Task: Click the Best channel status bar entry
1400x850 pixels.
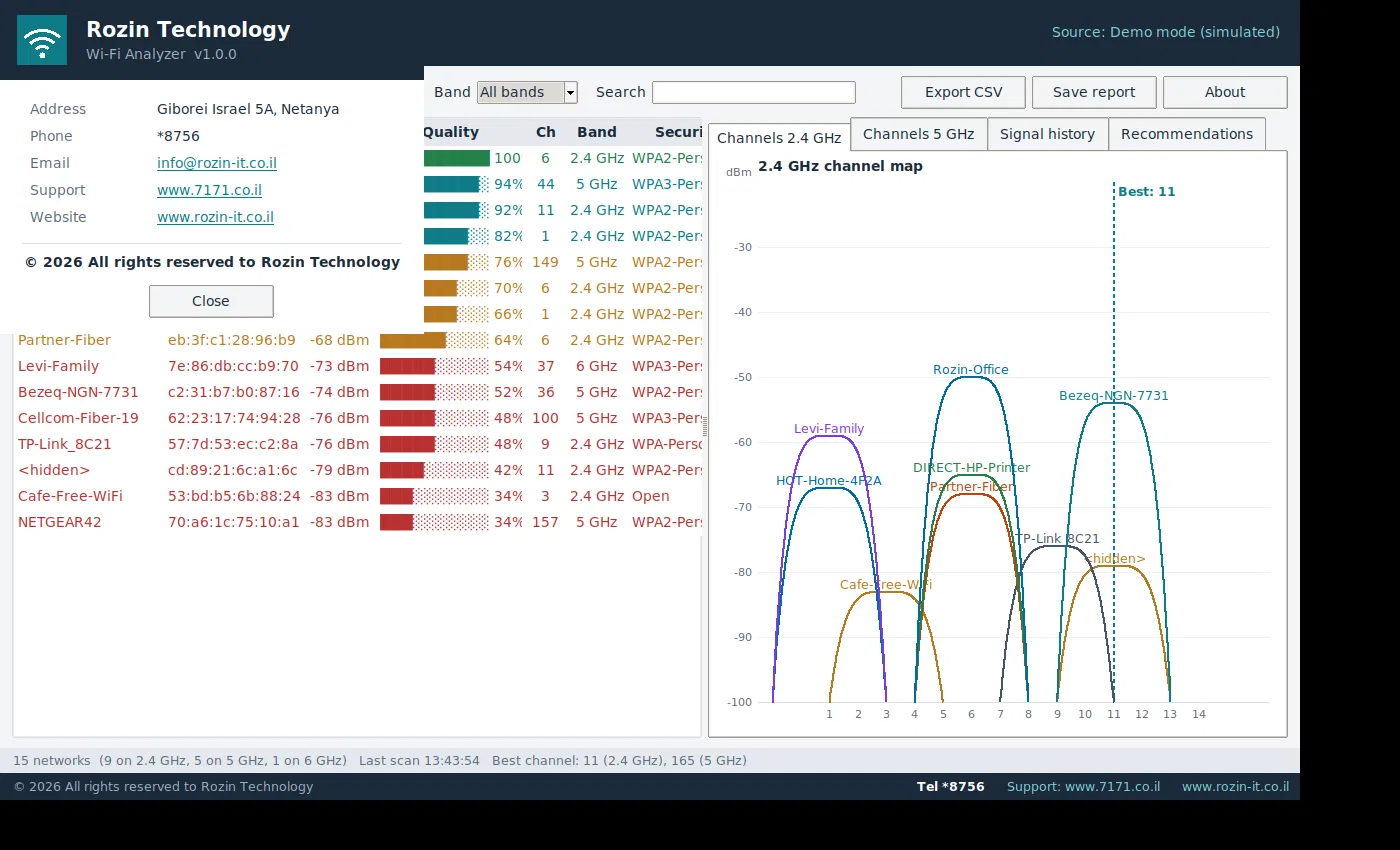Action: [619, 761]
